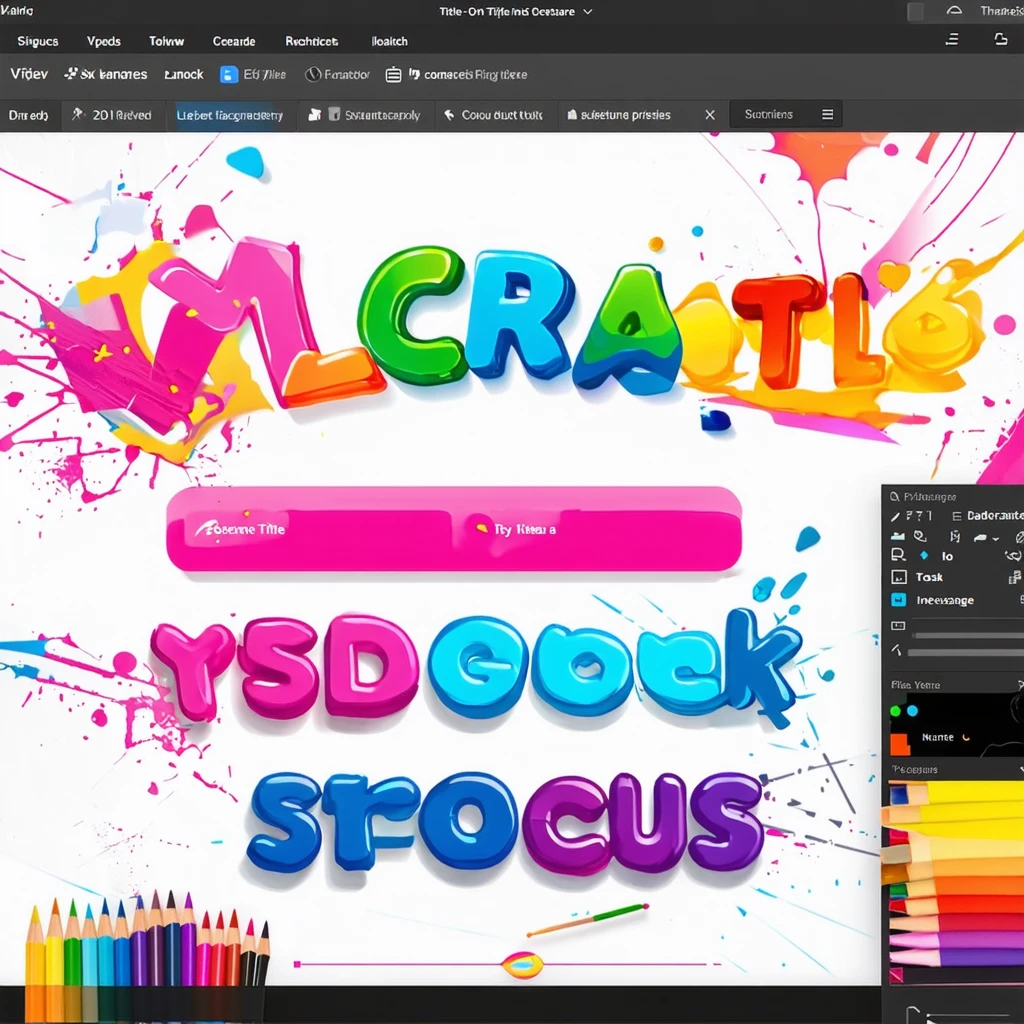Image resolution: width=1024 pixels, height=1024 pixels.
Task: Open the Toivw menu
Action: (166, 41)
